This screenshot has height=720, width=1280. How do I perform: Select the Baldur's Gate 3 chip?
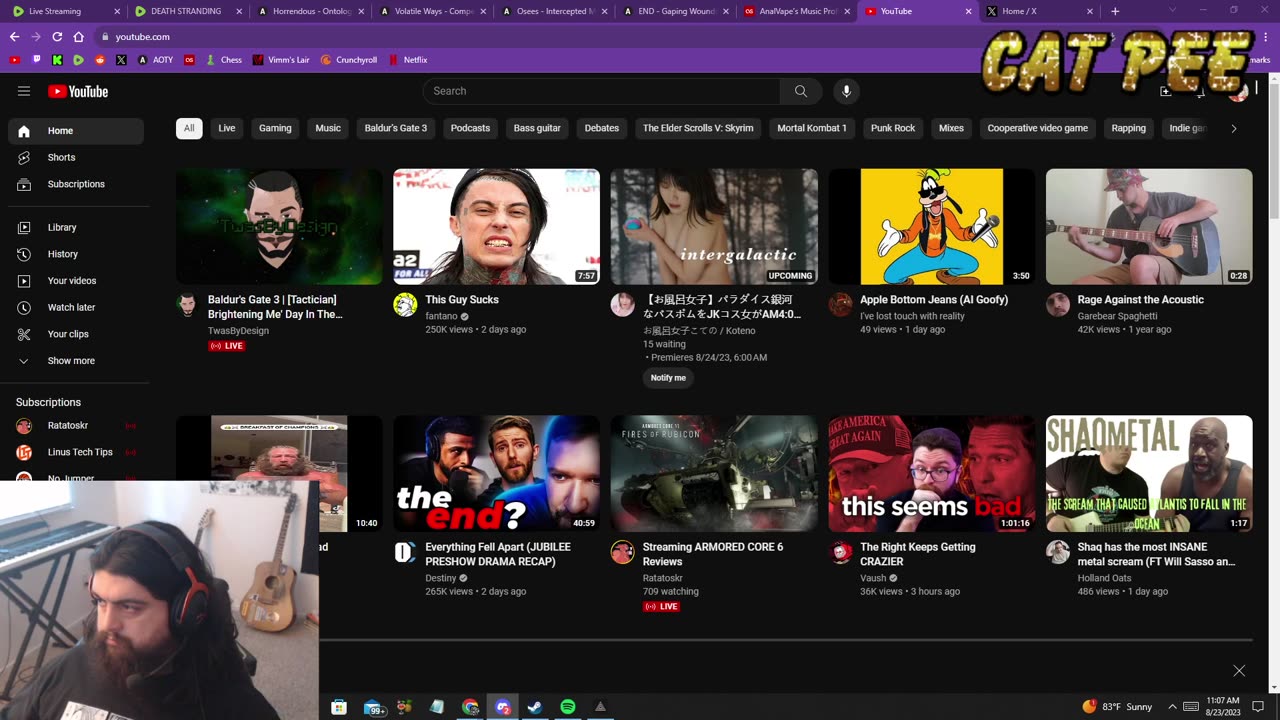(396, 128)
